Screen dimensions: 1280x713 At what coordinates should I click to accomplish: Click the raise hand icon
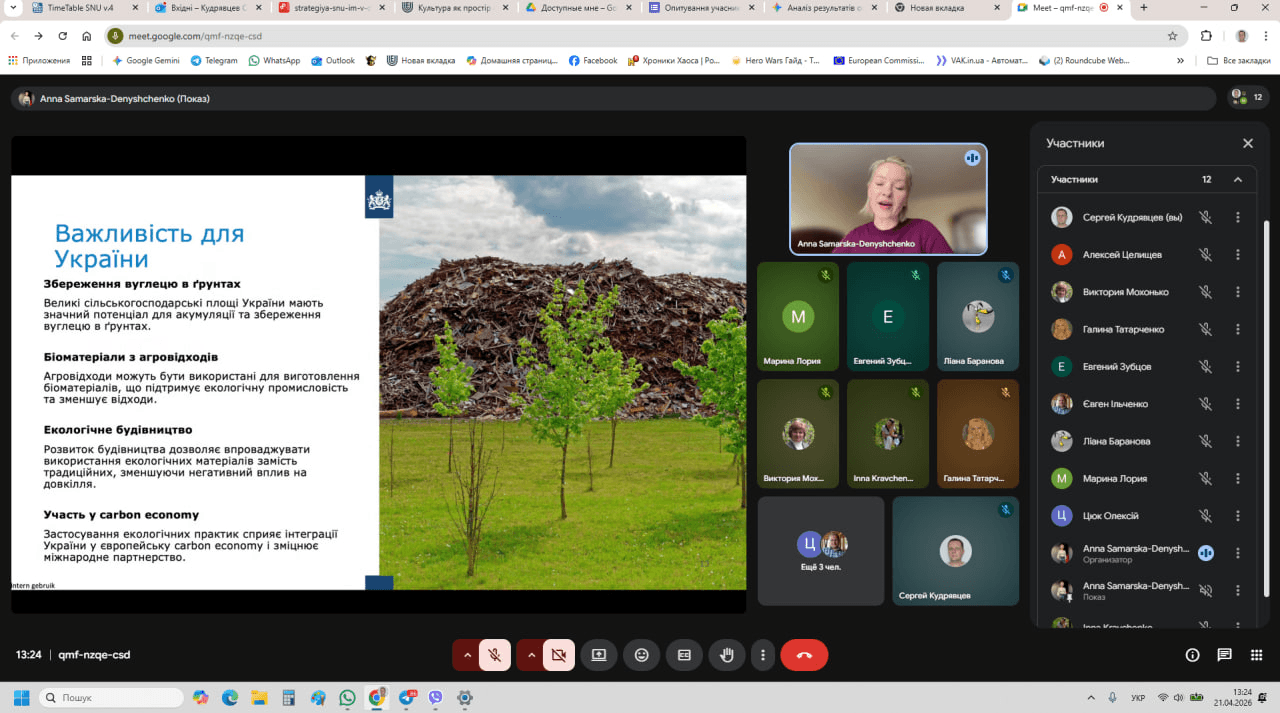tap(727, 655)
